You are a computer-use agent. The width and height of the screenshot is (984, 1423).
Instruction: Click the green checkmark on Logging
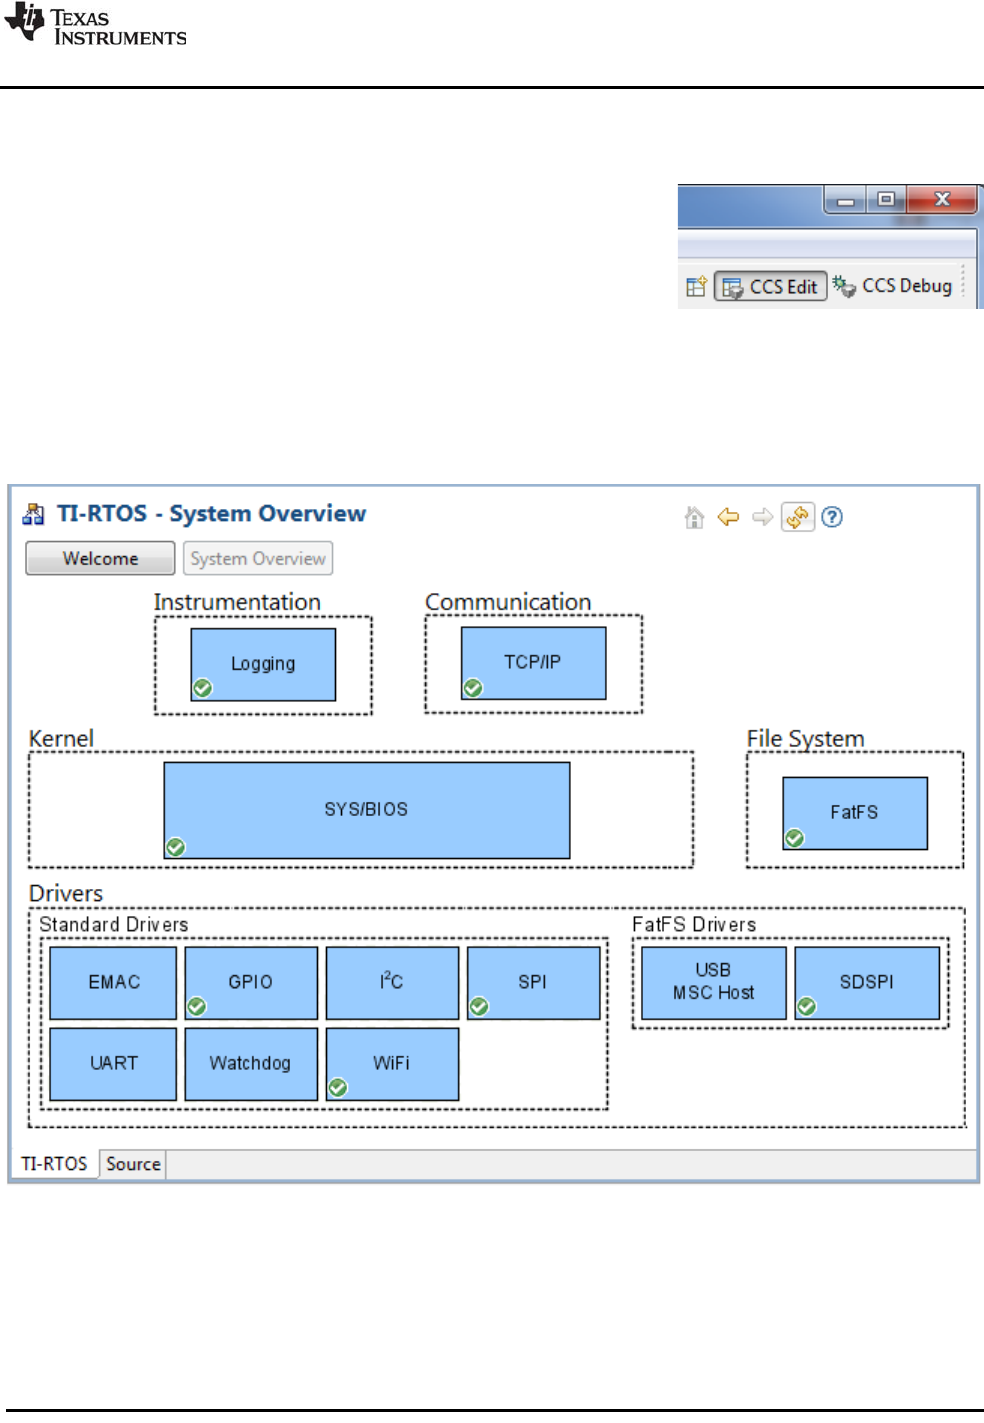[x=203, y=688]
